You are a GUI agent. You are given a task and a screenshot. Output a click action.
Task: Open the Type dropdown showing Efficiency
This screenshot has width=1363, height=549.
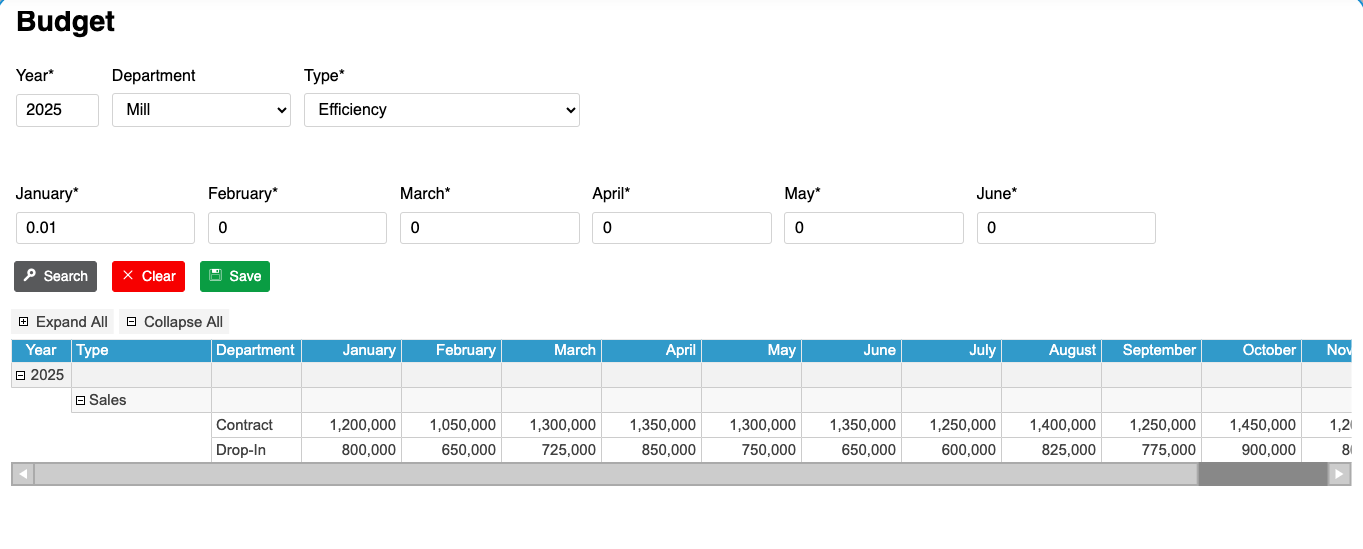click(x=441, y=110)
